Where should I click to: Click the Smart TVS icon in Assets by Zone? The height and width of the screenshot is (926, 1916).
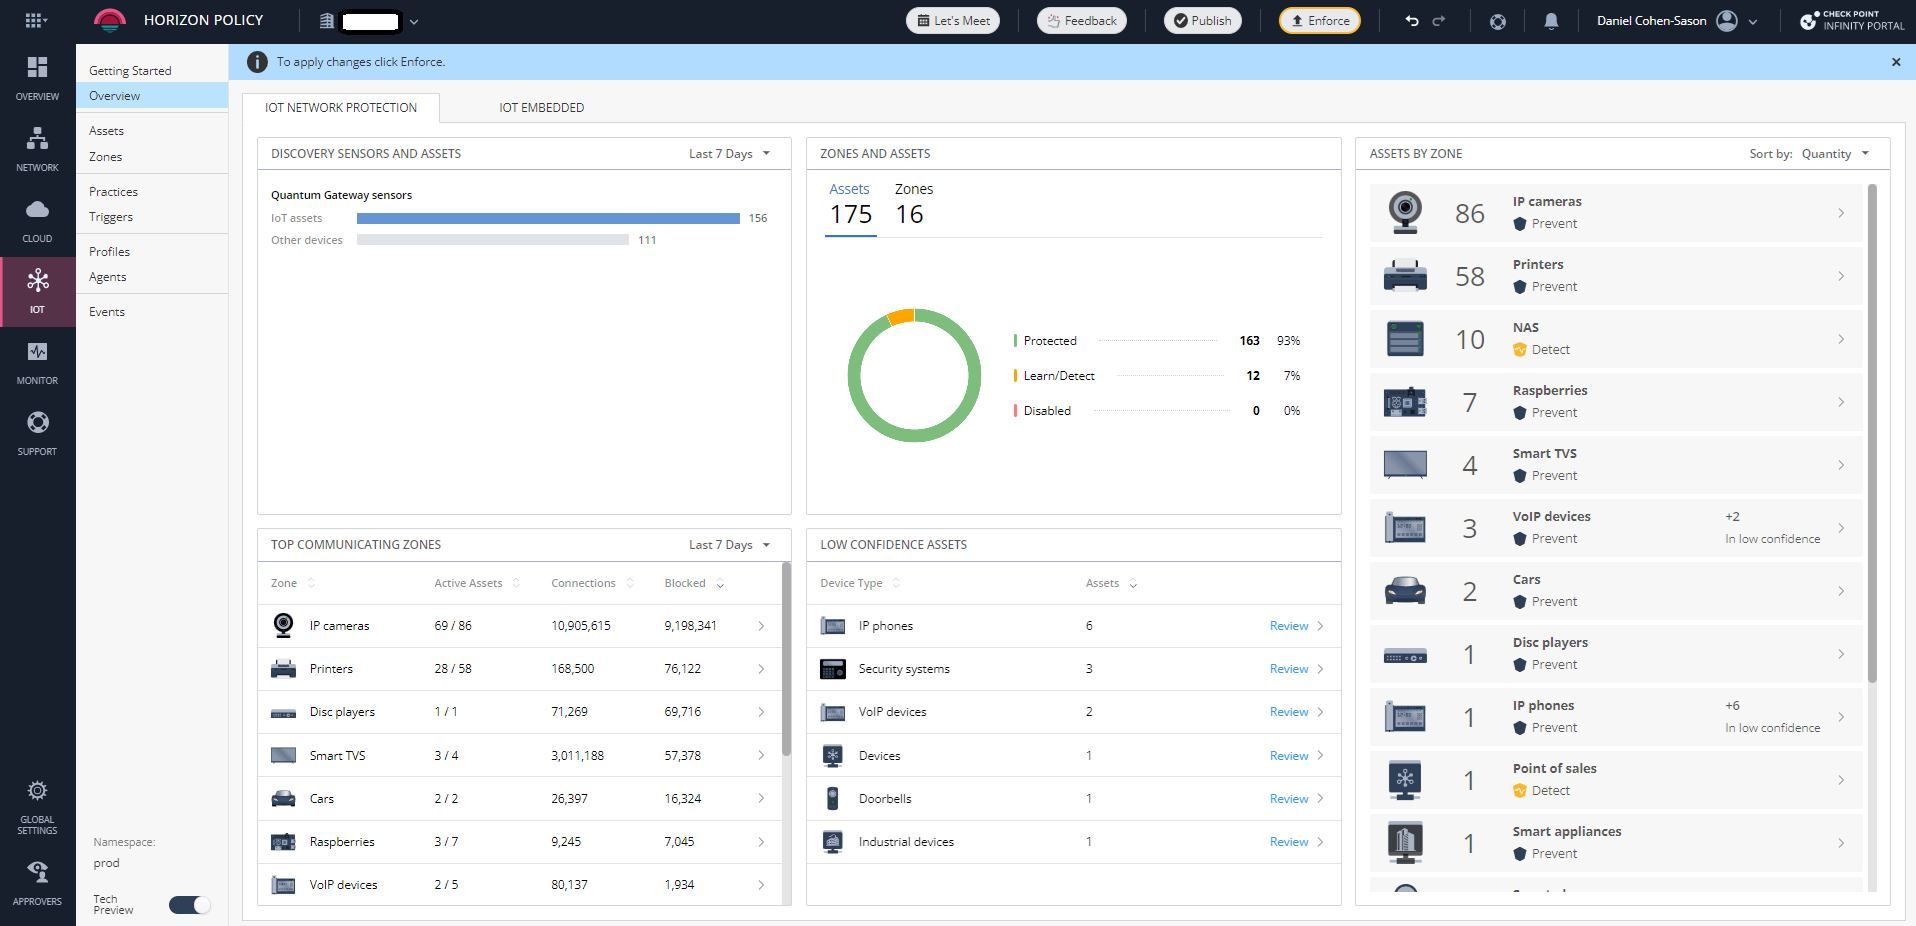1405,465
